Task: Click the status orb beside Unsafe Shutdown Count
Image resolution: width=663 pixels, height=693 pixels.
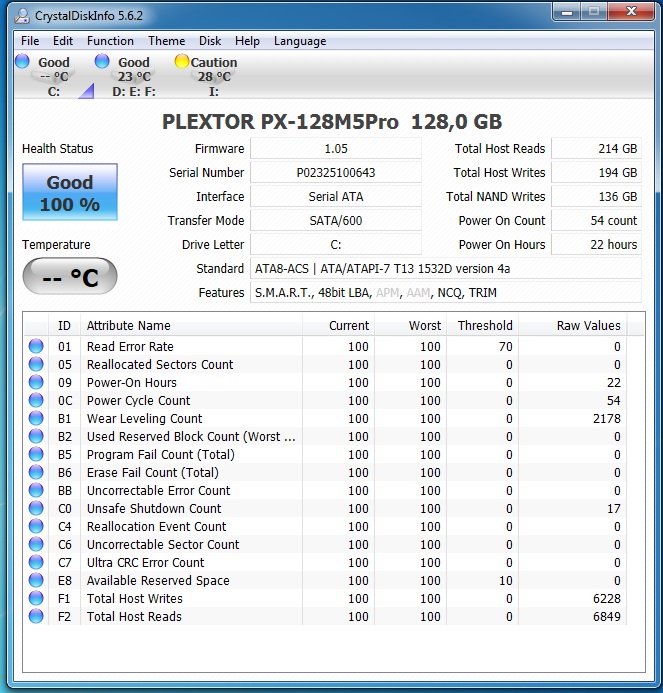Action: pyautogui.click(x=36, y=509)
